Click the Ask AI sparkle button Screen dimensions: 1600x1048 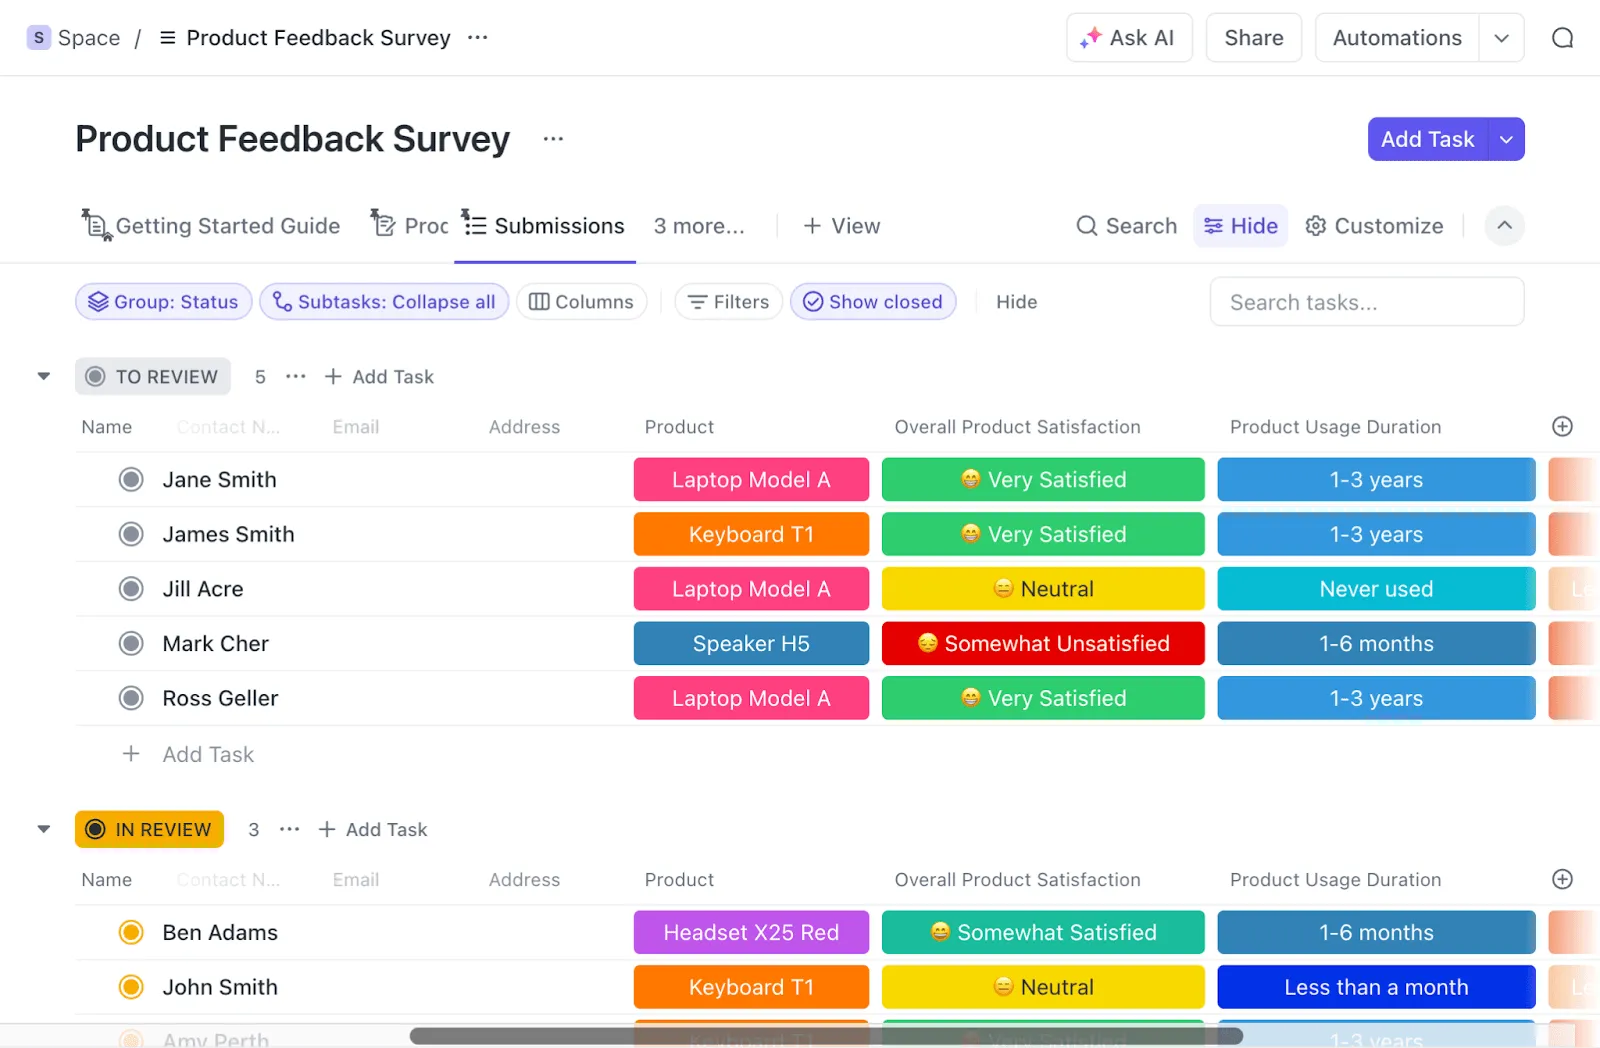tap(1129, 38)
